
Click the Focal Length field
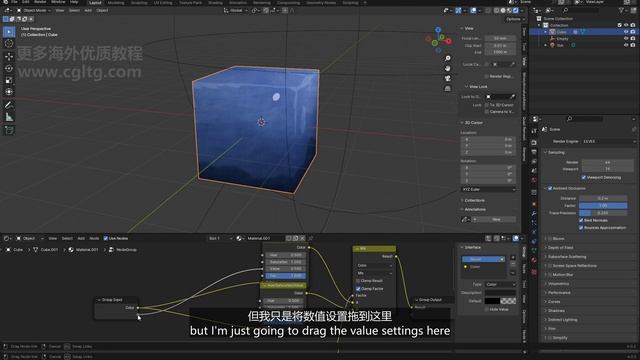tap(500, 38)
